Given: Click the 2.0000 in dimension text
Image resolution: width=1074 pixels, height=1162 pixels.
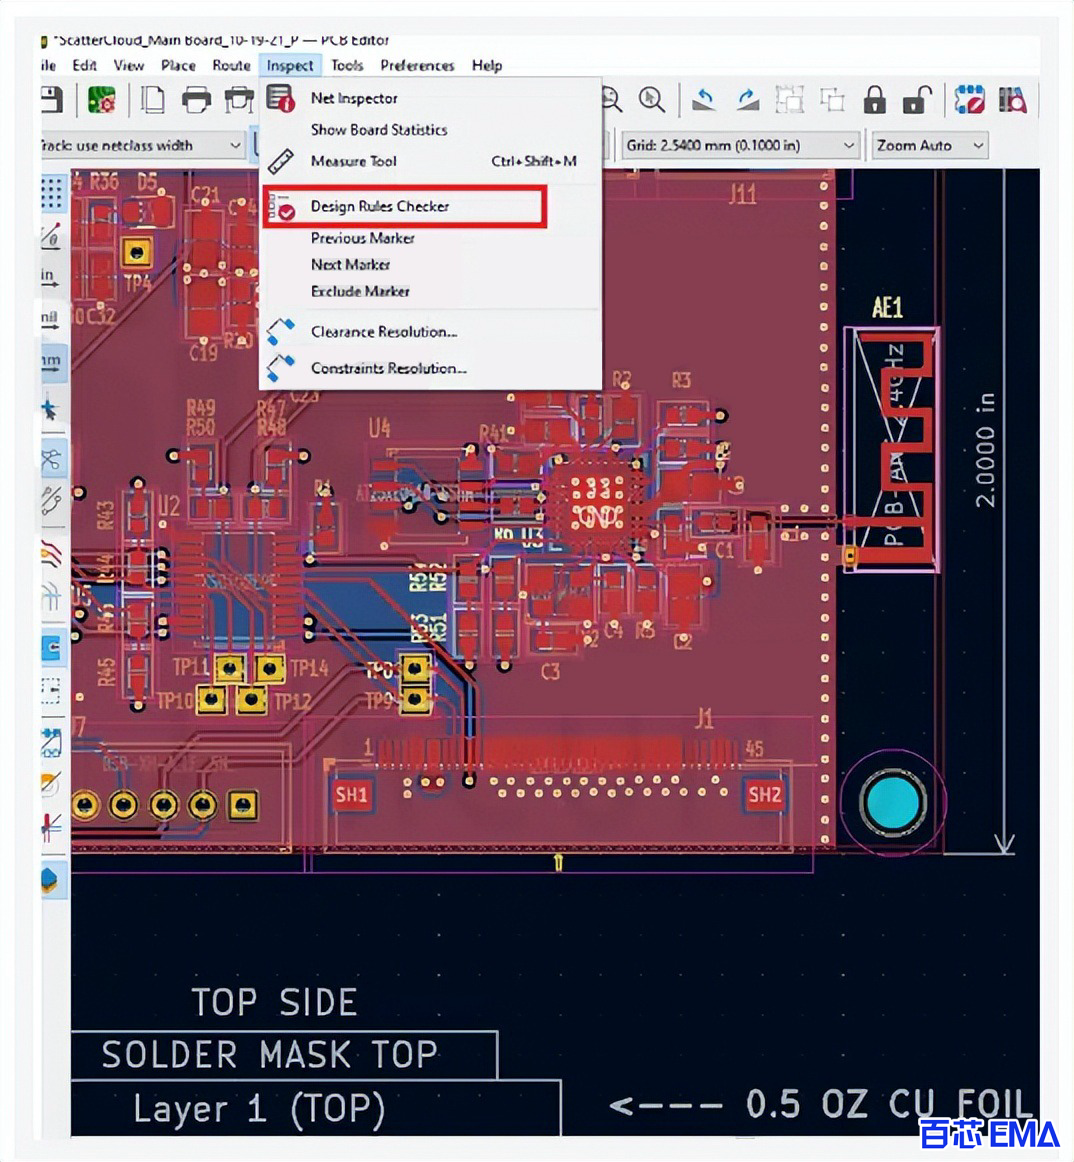Looking at the screenshot, I should 984,449.
